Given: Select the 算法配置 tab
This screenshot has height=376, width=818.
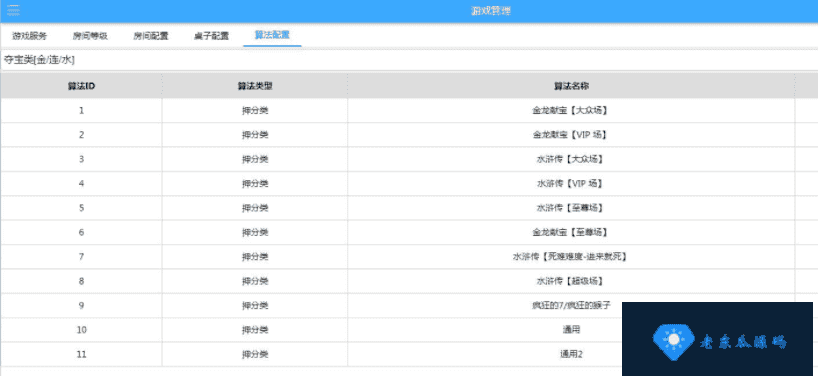Looking at the screenshot, I should coord(272,35).
